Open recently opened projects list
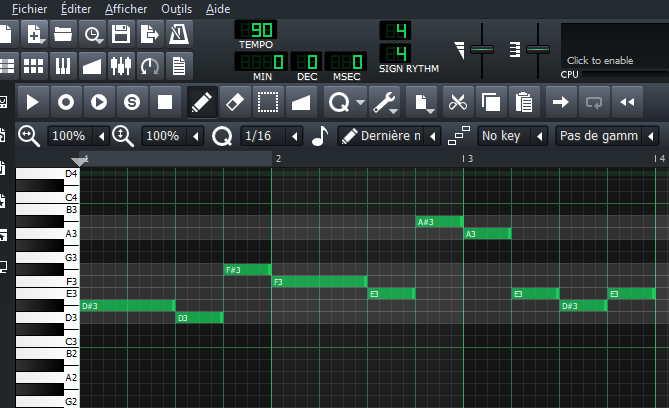The width and height of the screenshot is (669, 408). (x=92, y=34)
